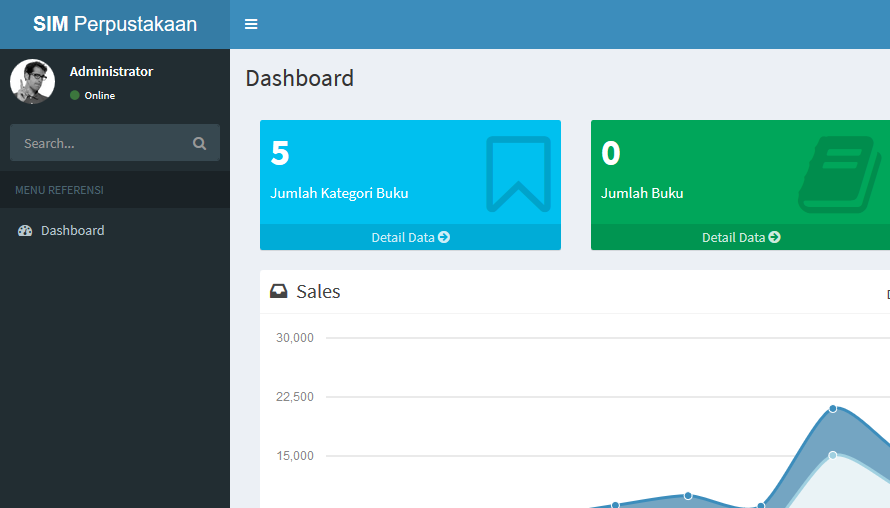Click the search magnifier icon
Screen dimensions: 890x508
click(199, 143)
